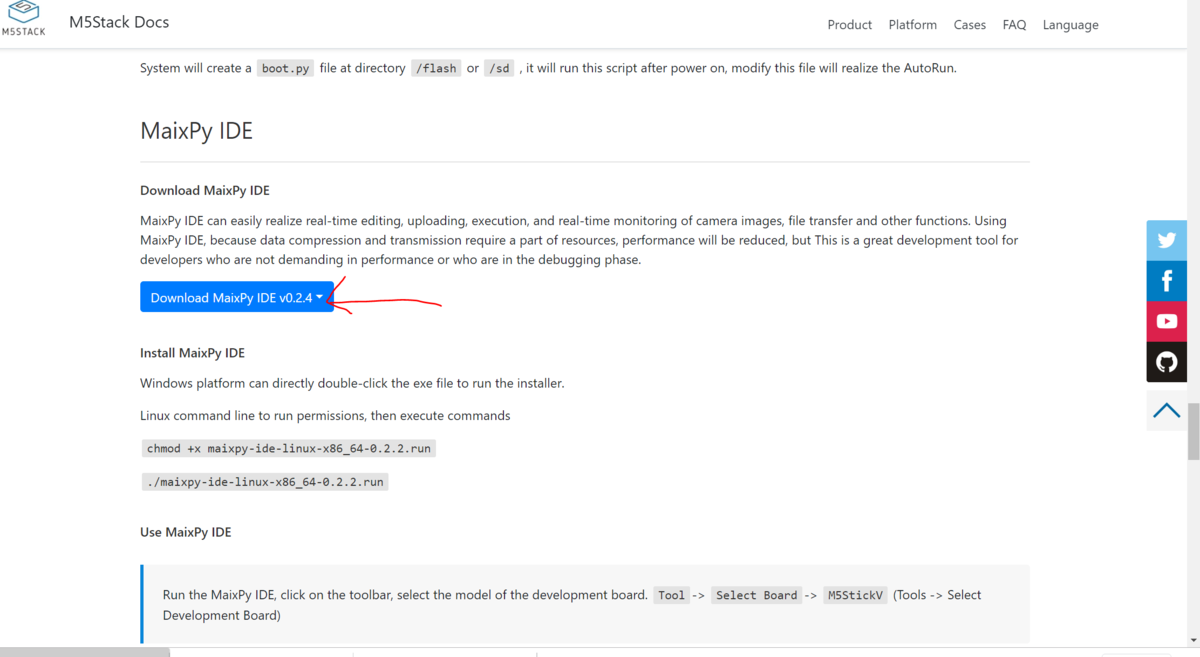This screenshot has height=657, width=1200.
Task: Click the 'Linux command line to run' sentence
Action: coord(325,415)
